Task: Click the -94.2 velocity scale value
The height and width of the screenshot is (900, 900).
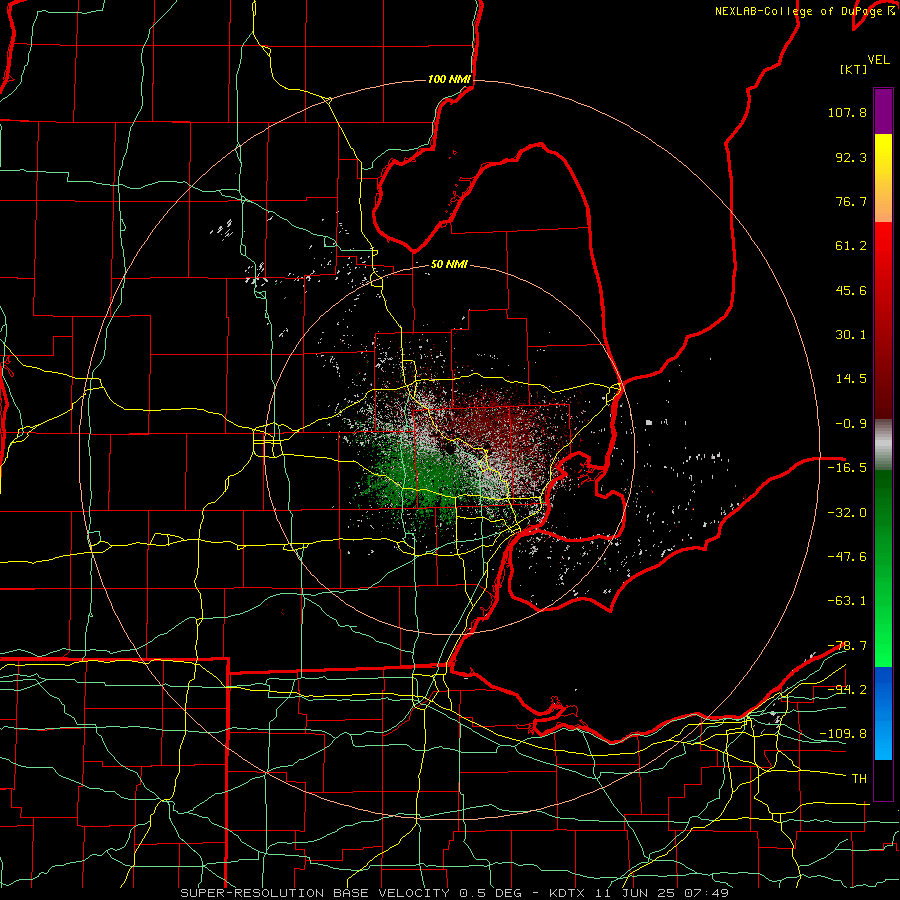Action: click(847, 690)
